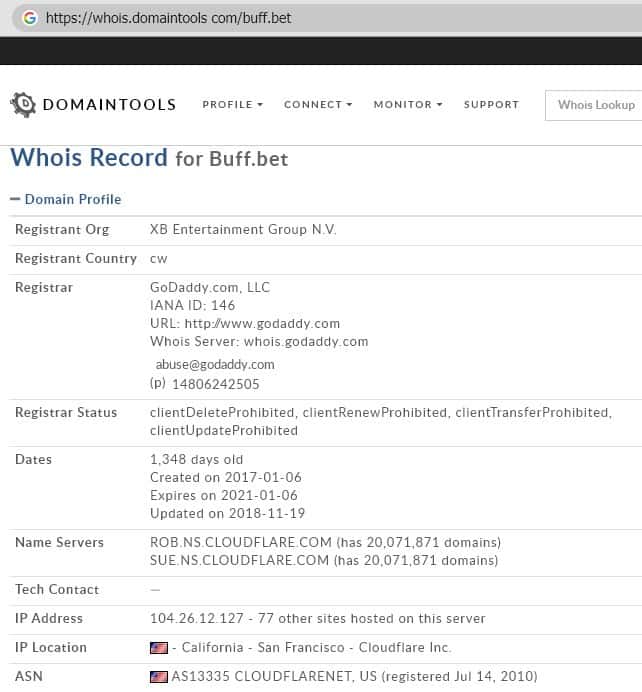This screenshot has height=692, width=642.
Task: Click 'GoDaddy.com, LLC' registrar name
Action: (210, 287)
